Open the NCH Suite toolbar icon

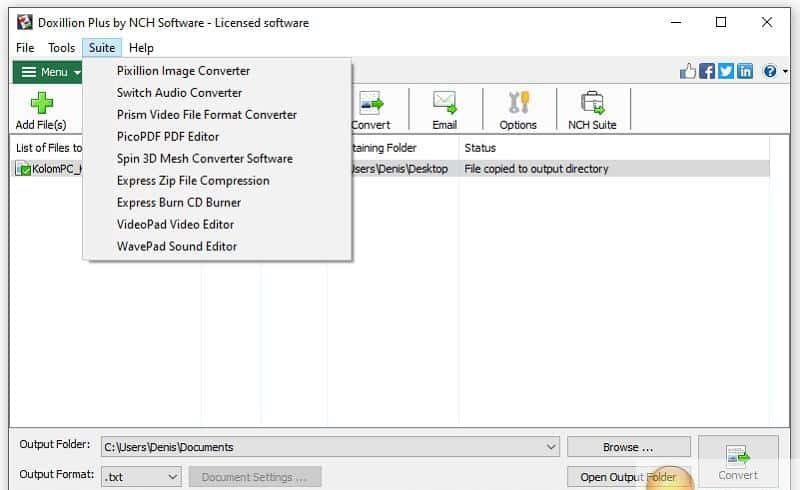point(592,103)
